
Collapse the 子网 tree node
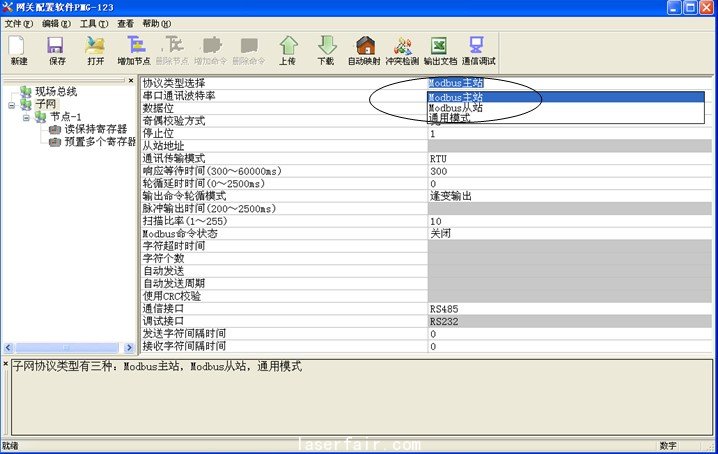click(12, 104)
